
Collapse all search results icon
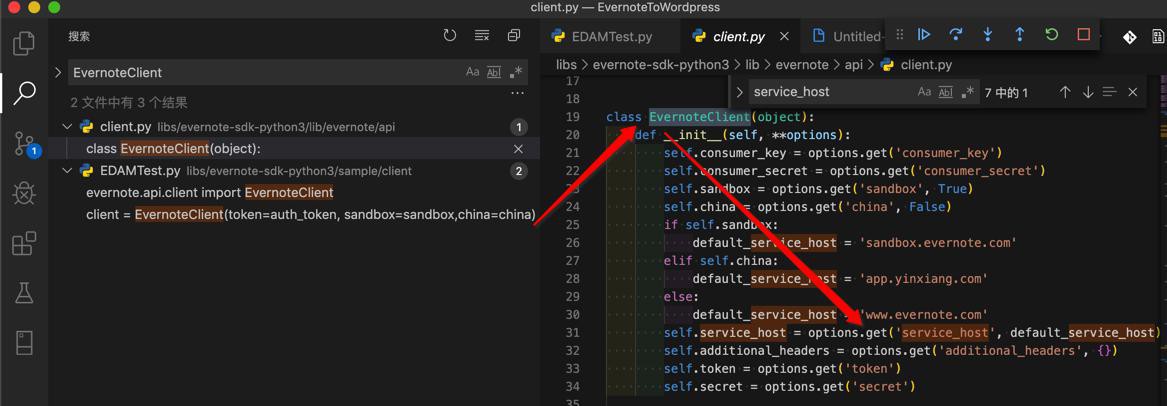[x=514, y=35]
